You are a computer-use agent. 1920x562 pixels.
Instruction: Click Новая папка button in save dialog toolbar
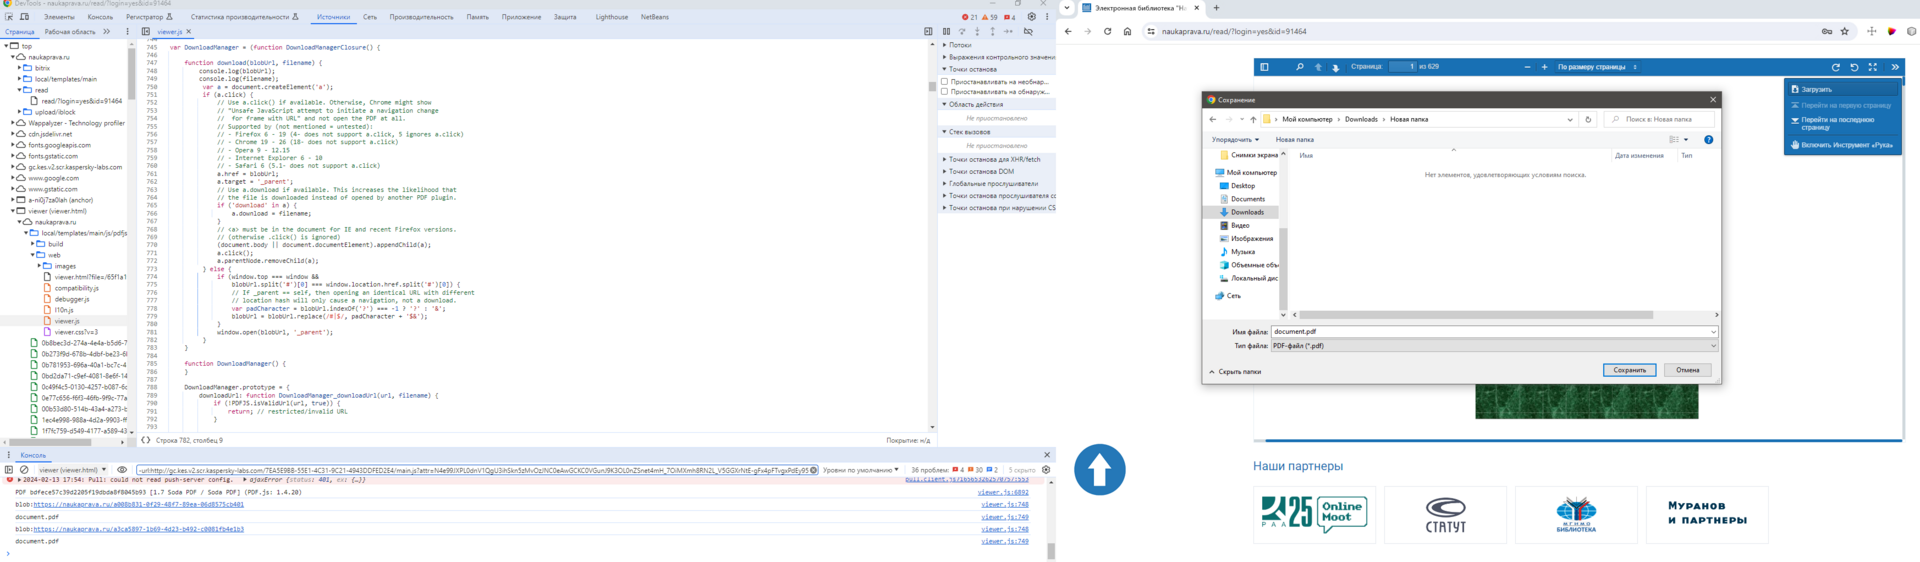coord(1295,140)
